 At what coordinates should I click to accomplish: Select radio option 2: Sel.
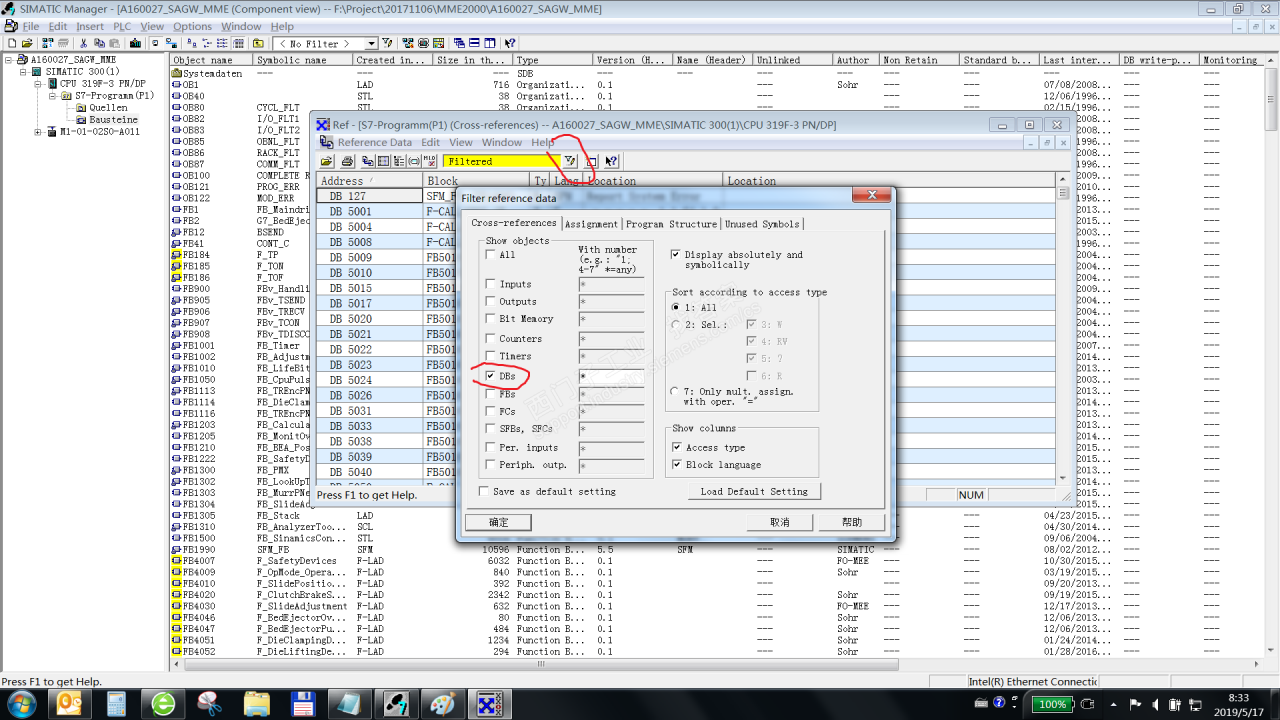click(x=677, y=325)
